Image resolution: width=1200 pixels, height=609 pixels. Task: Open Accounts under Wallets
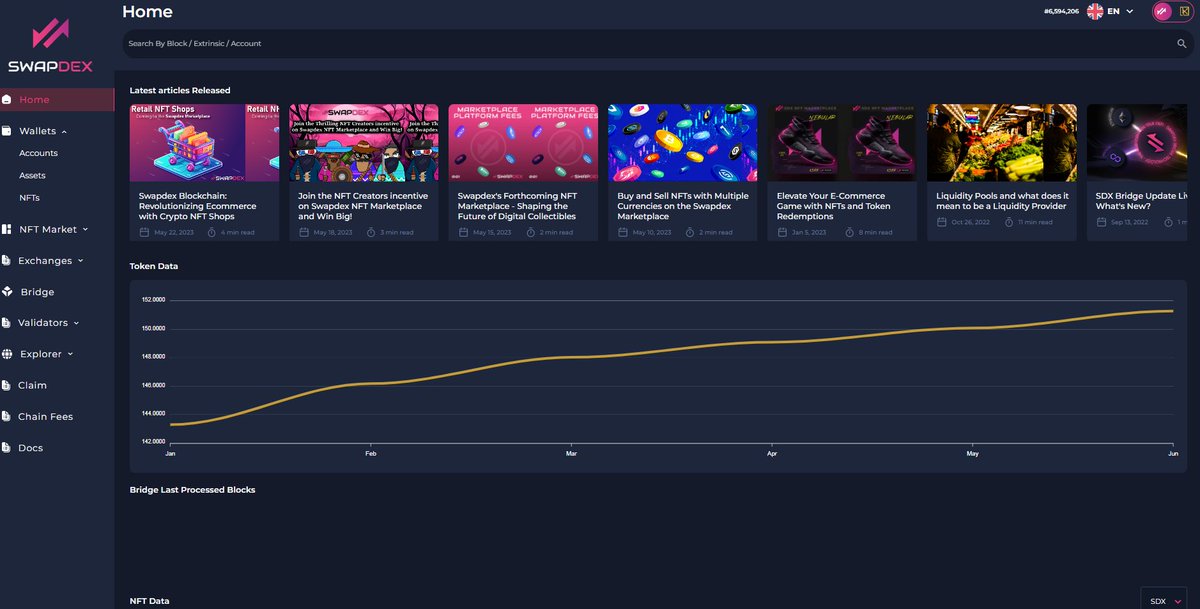tap(38, 153)
